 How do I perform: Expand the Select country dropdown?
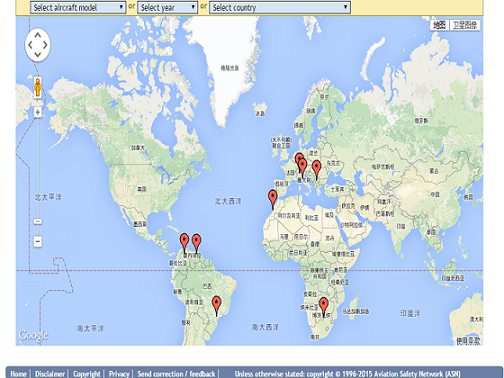280,7
